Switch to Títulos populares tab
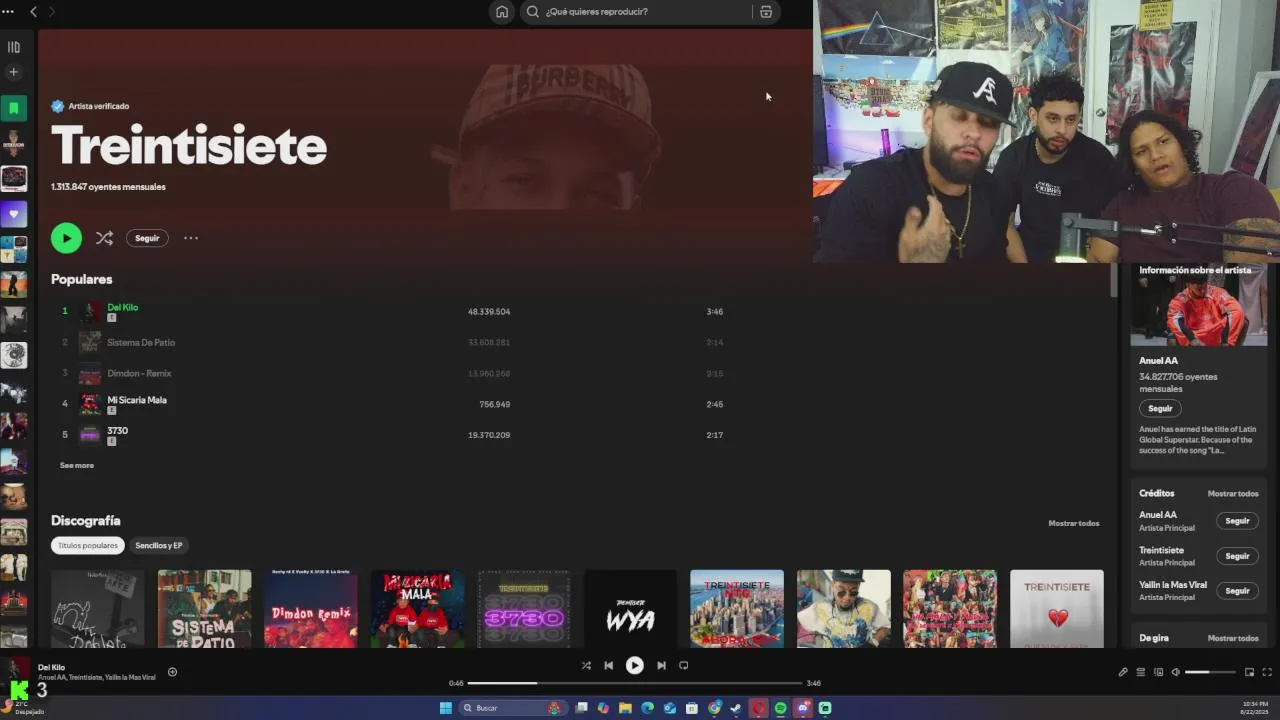 [88, 545]
